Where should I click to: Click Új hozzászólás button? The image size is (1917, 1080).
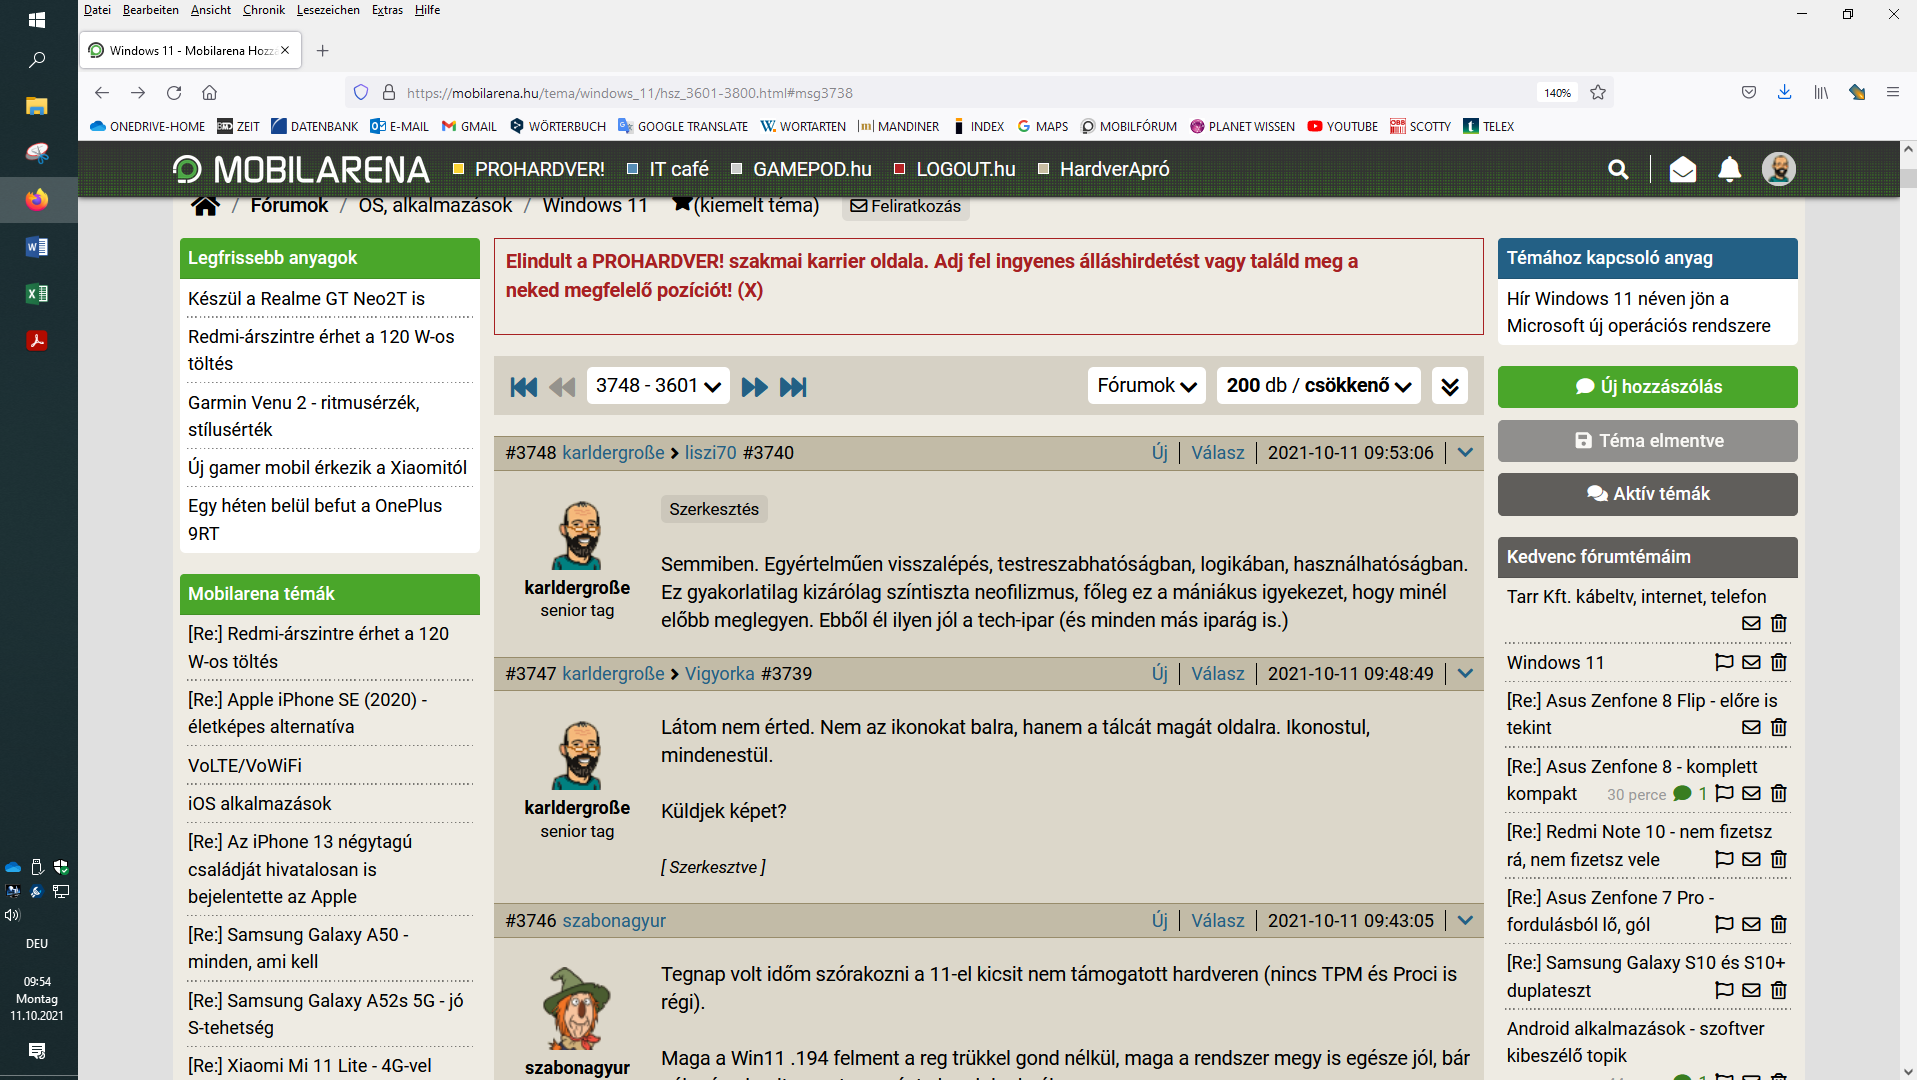pyautogui.click(x=1647, y=387)
